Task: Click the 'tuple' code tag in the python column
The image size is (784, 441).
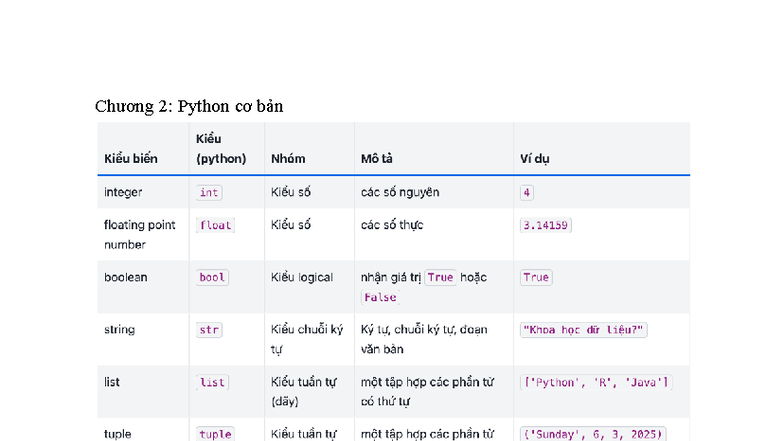Action: click(215, 434)
